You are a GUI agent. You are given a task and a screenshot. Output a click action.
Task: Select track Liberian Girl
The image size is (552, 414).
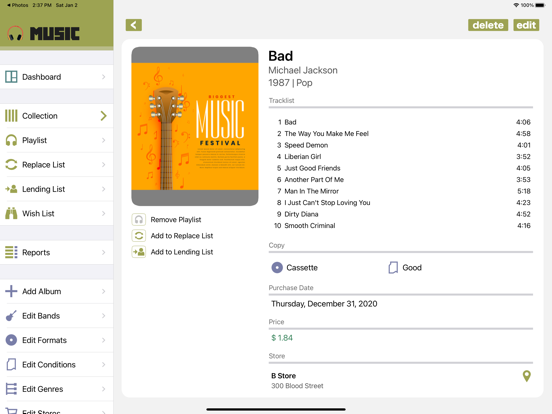[x=402, y=156]
